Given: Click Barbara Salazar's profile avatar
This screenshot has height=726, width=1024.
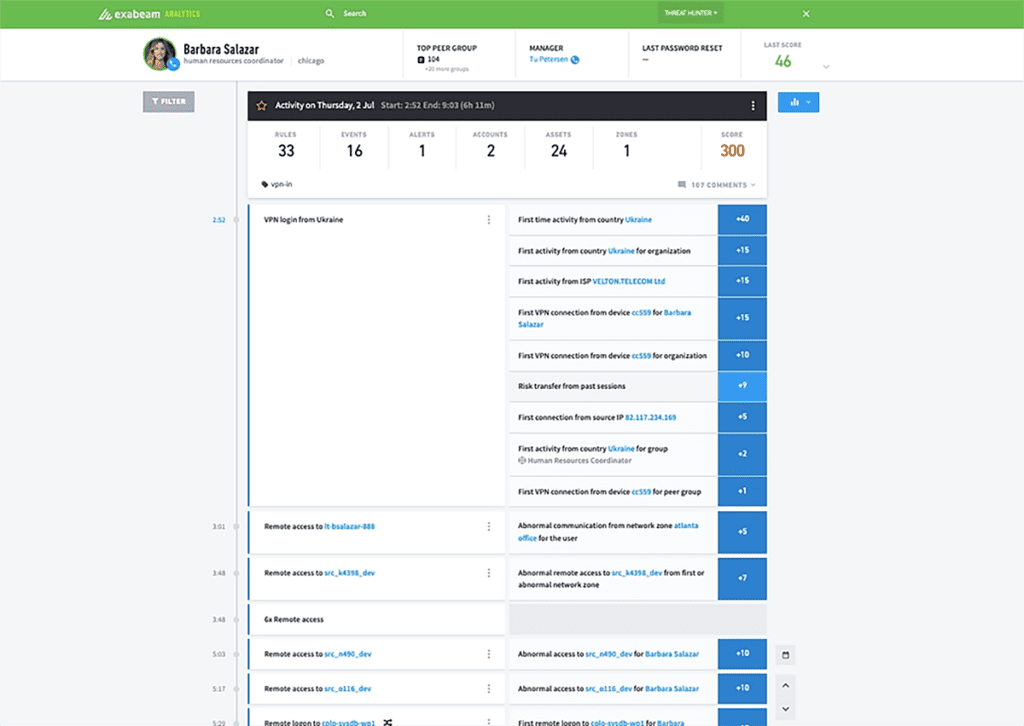Looking at the screenshot, I should [x=160, y=54].
